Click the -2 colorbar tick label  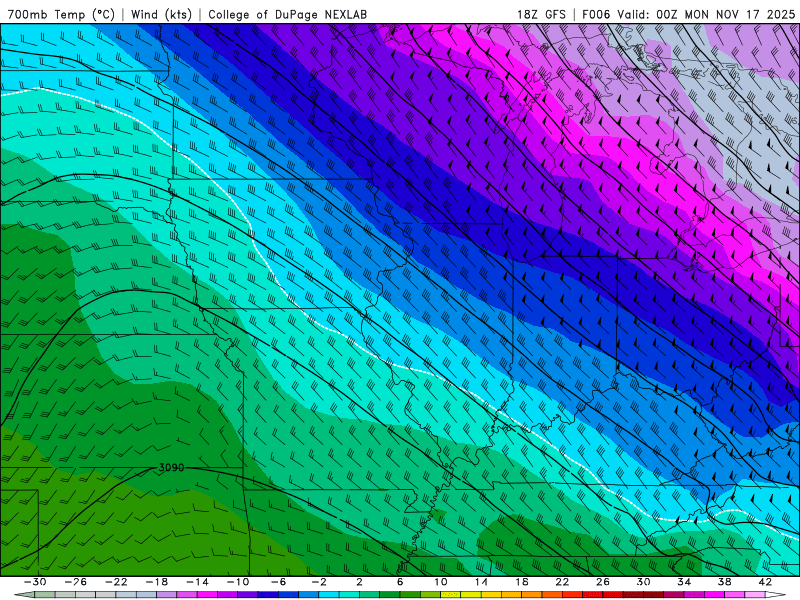319,582
